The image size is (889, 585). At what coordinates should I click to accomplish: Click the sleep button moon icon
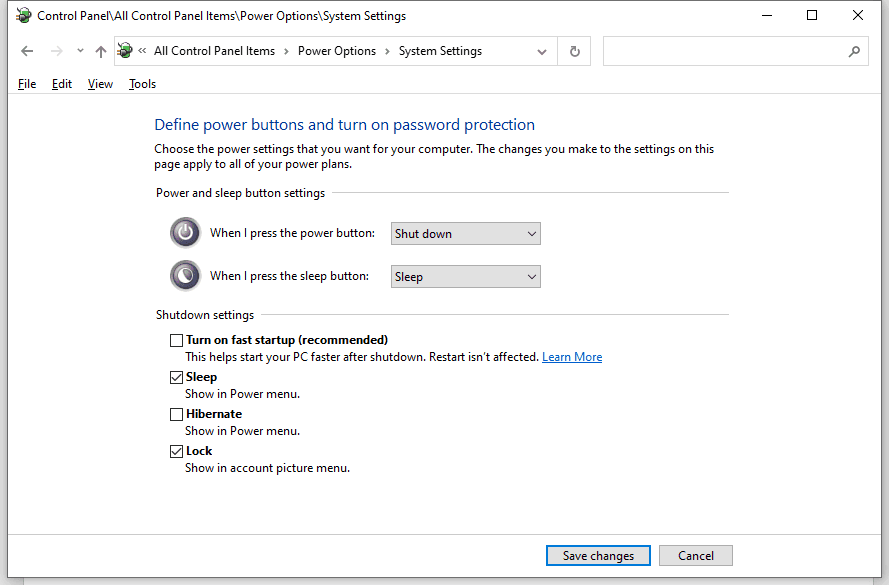tap(185, 275)
